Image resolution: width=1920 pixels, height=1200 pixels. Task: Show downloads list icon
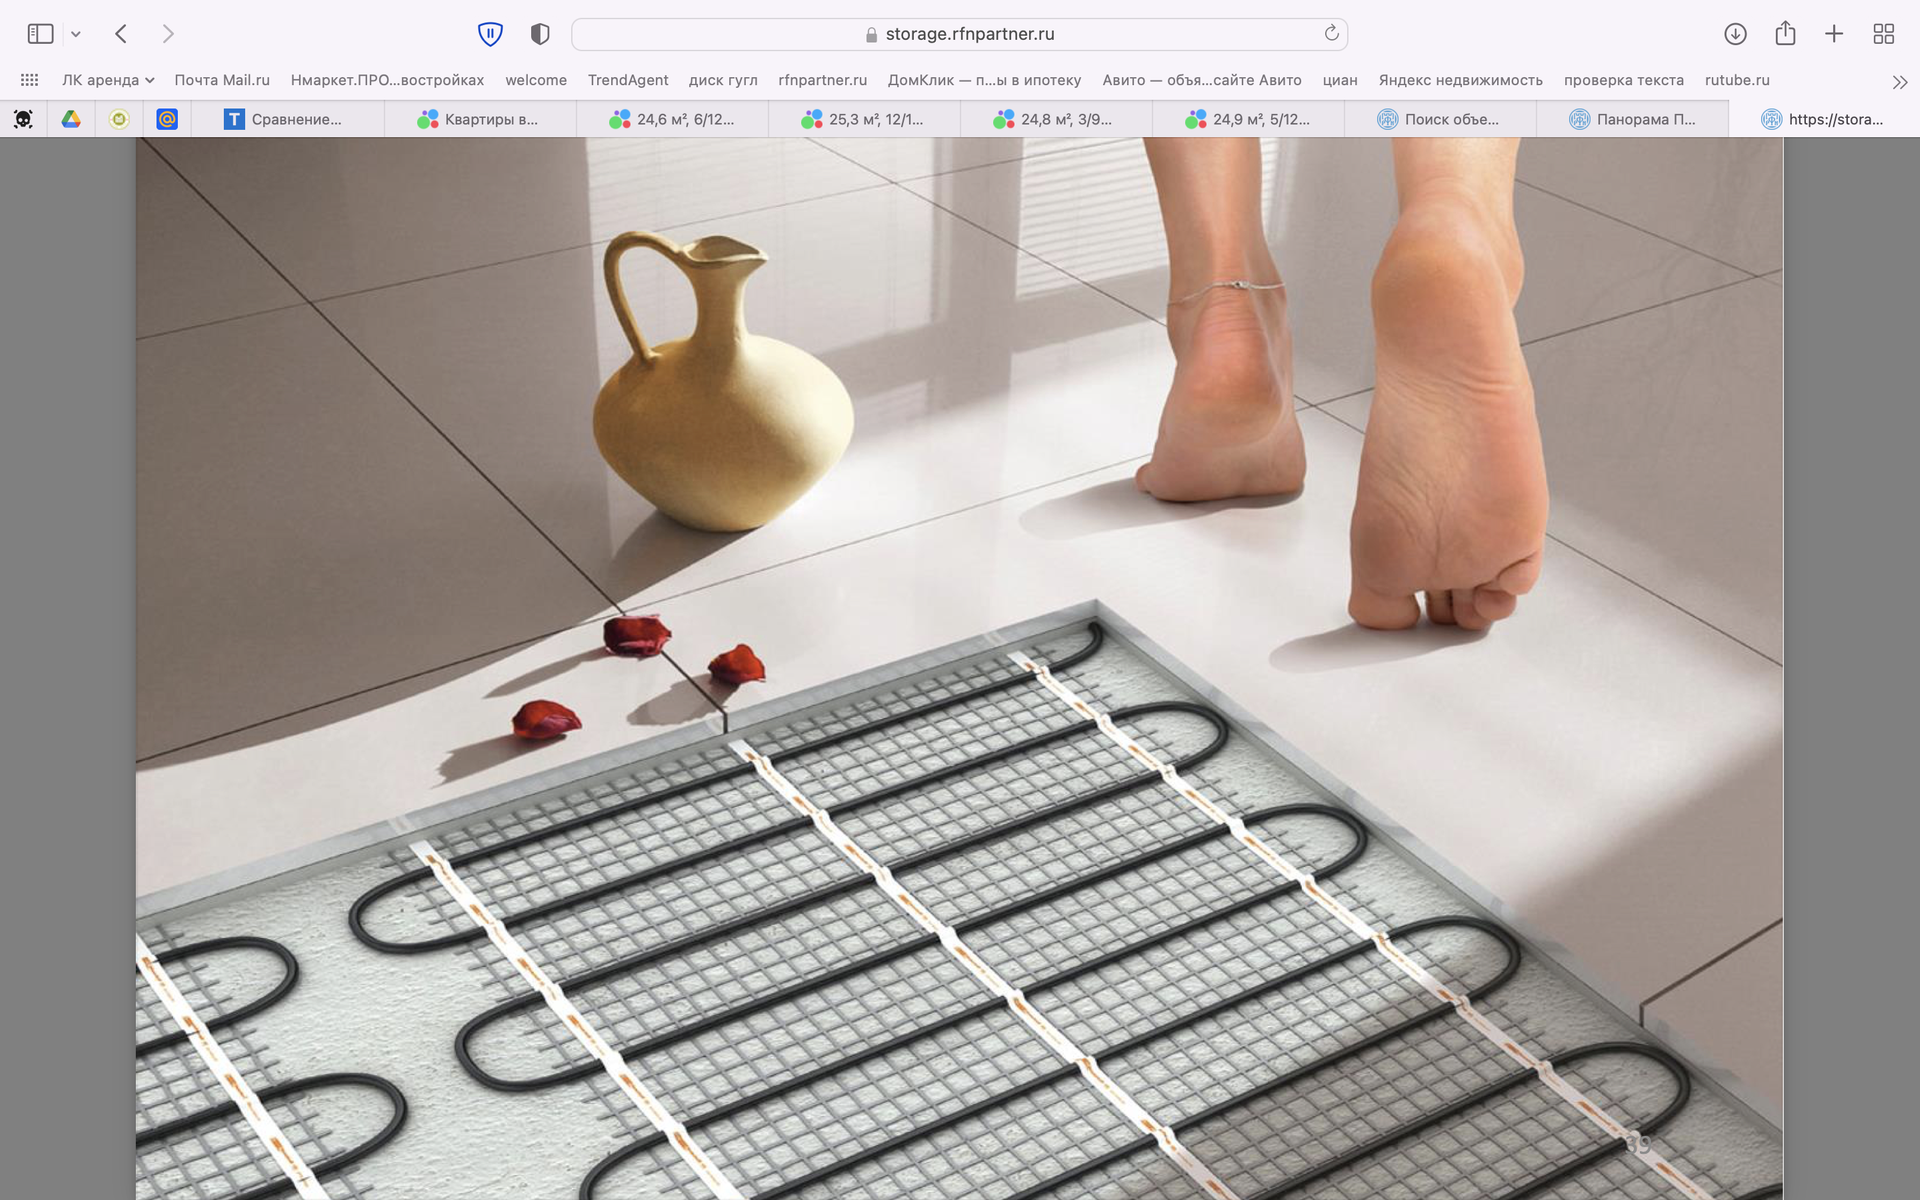click(1735, 34)
